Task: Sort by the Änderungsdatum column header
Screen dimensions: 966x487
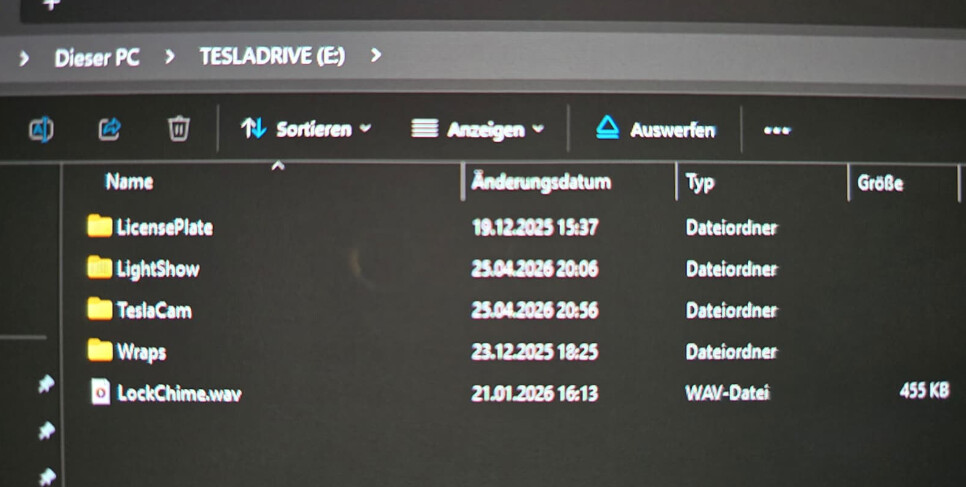Action: click(541, 182)
